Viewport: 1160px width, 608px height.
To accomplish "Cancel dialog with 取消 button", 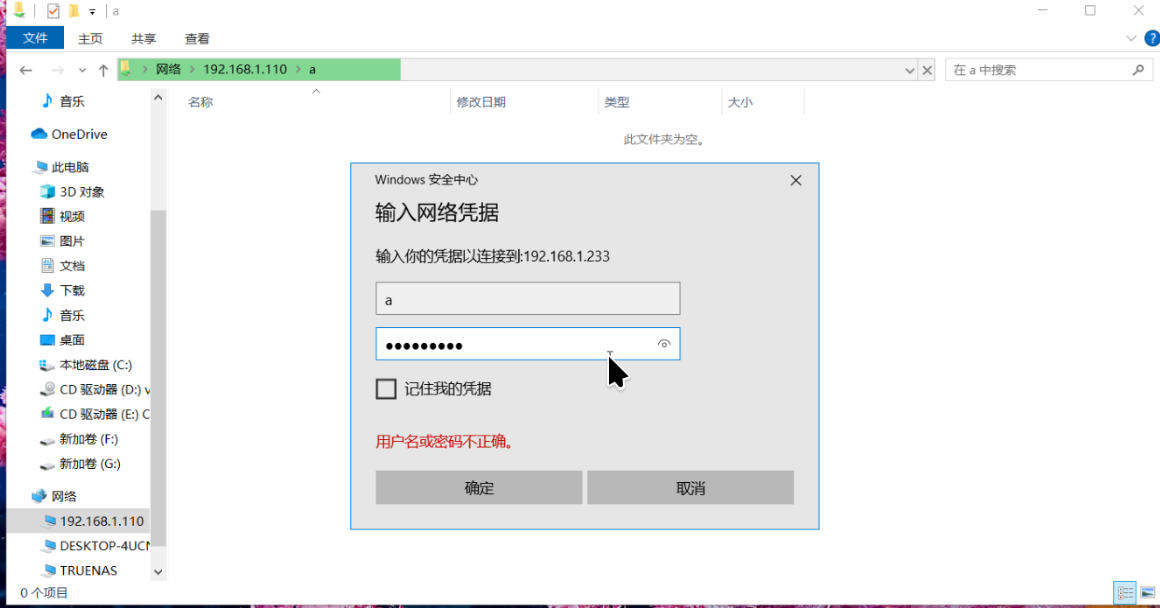I will pos(690,488).
